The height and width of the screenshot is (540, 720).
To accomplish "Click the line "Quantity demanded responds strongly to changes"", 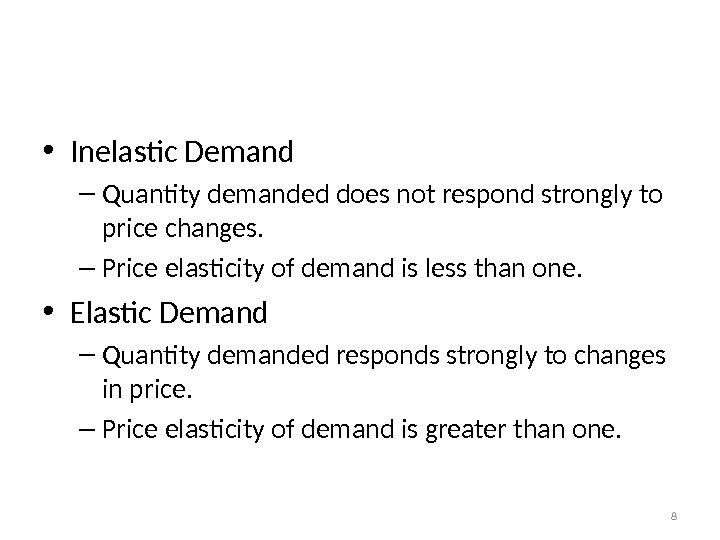I will coord(383,355).
